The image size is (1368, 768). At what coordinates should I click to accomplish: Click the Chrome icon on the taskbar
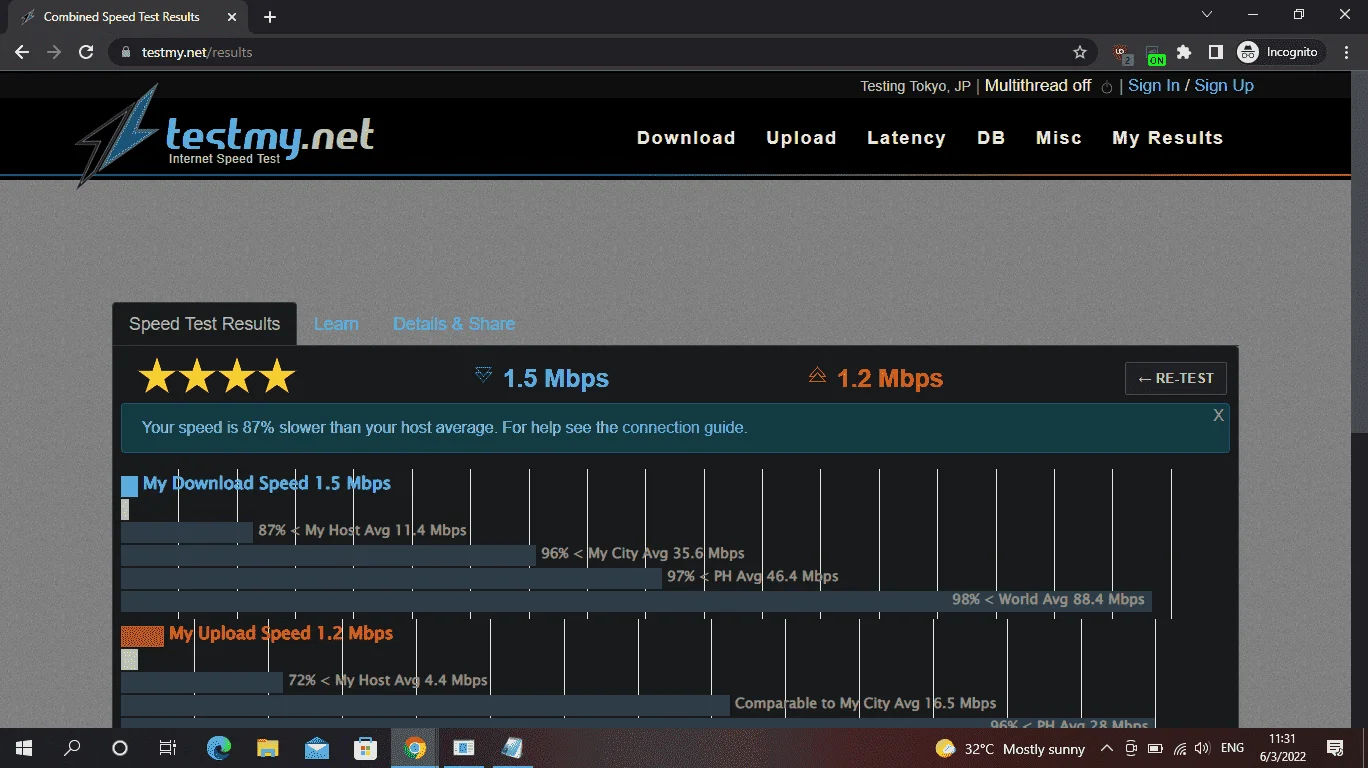(415, 748)
